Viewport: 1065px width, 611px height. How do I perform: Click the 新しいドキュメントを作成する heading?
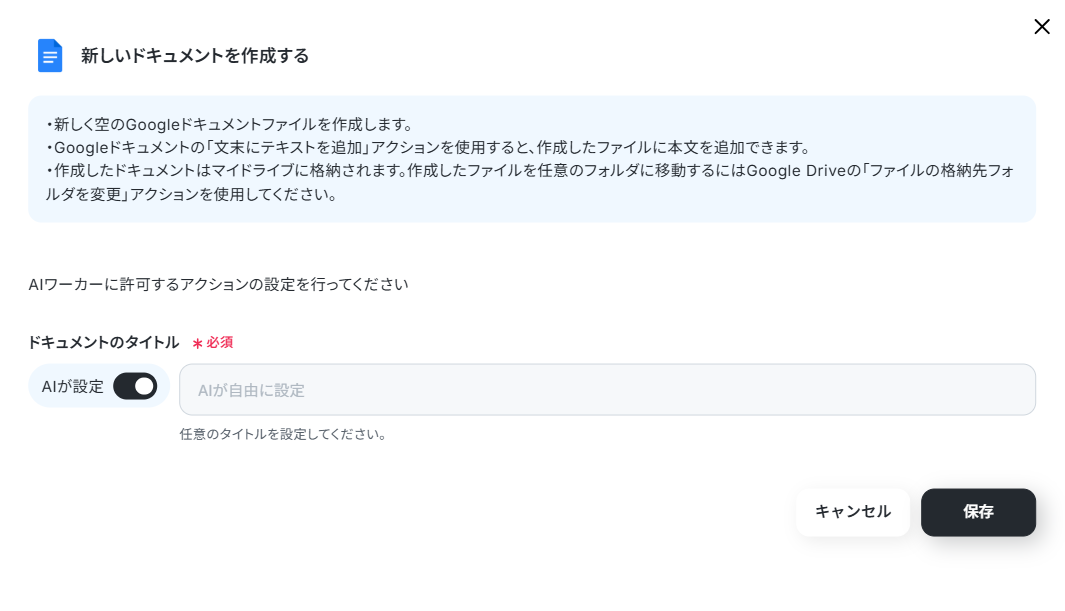click(195, 56)
